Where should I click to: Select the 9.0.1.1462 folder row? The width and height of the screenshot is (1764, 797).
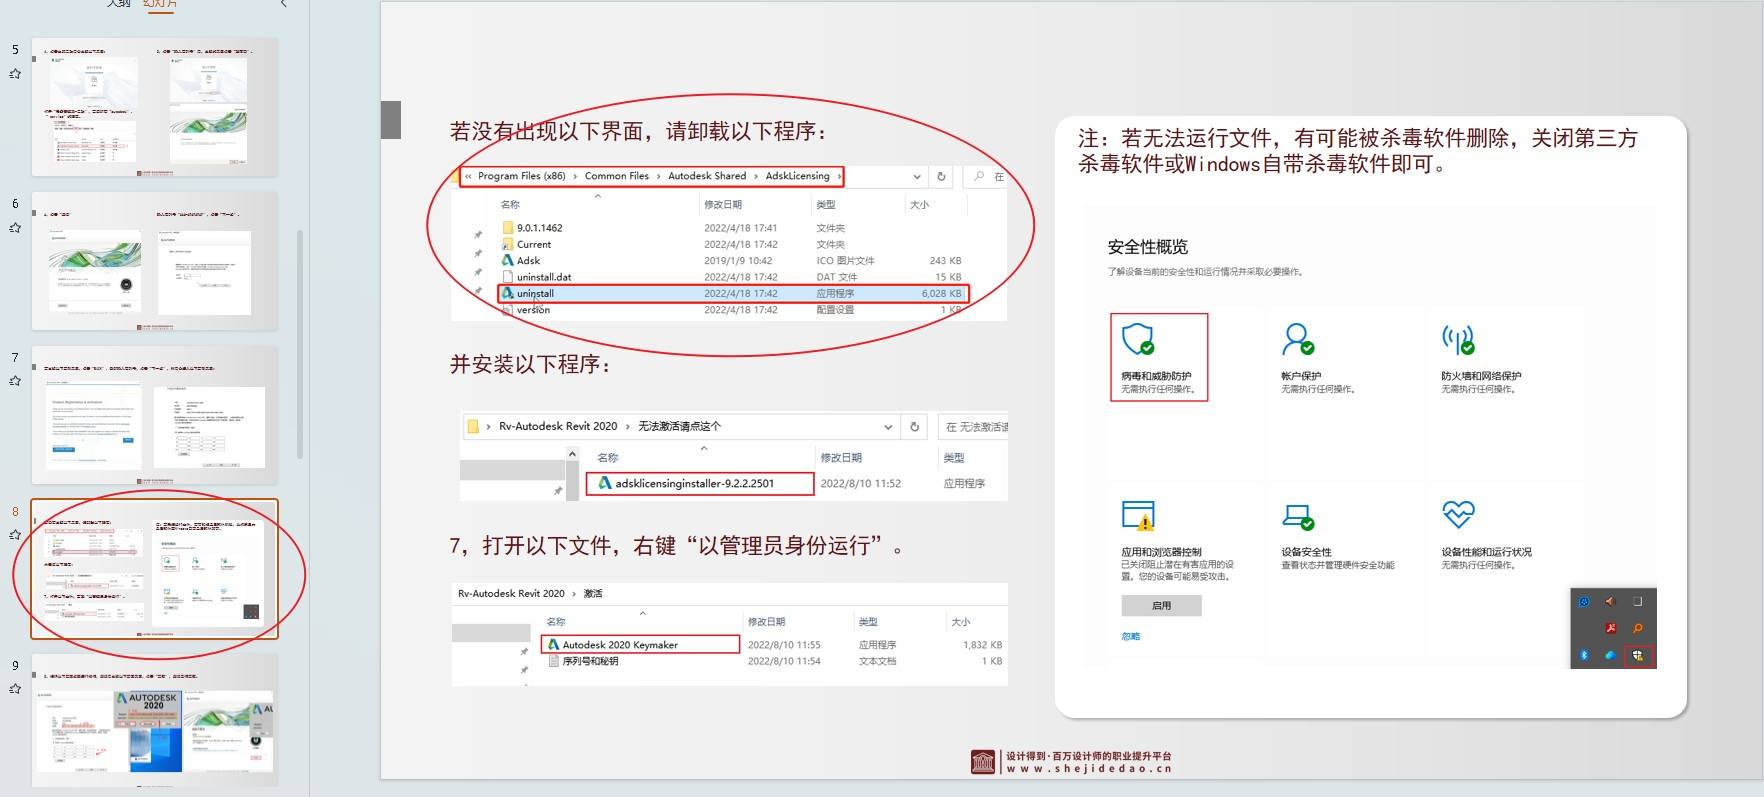732,228
